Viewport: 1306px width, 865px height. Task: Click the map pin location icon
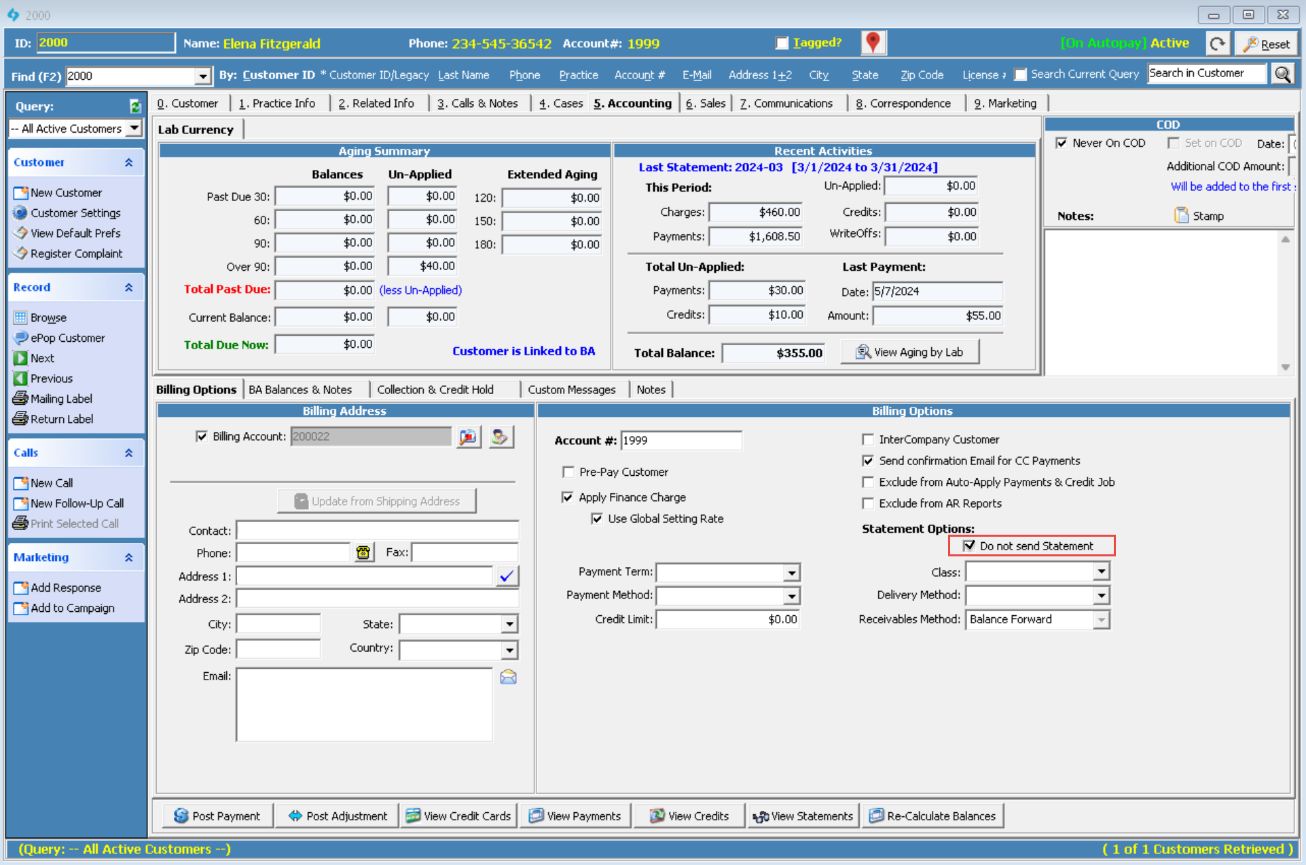[873, 43]
